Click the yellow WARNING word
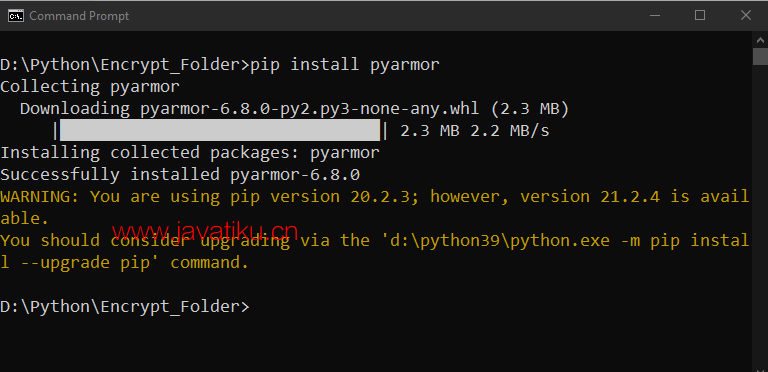Screen dimensions: 768x372 point(40,197)
